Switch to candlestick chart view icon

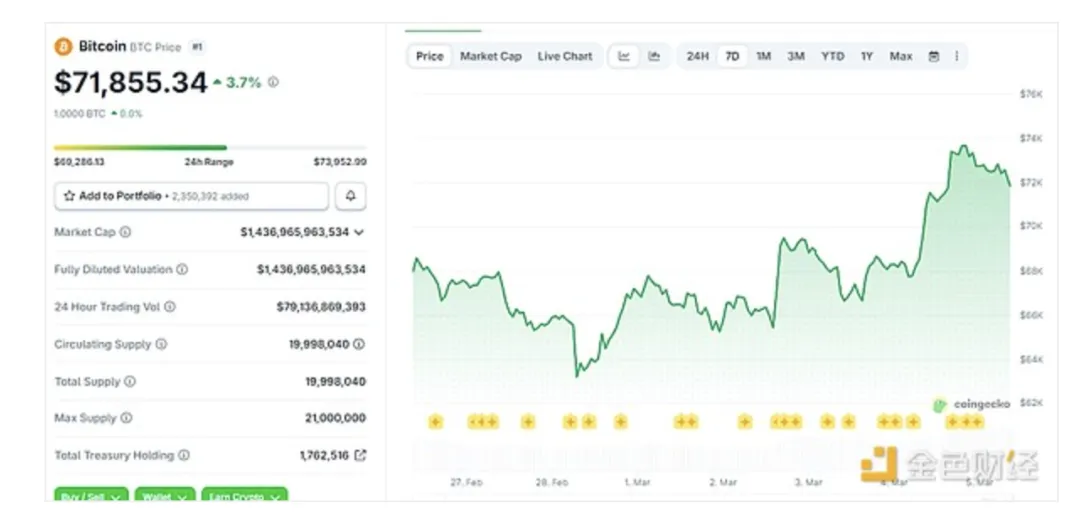[x=654, y=56]
